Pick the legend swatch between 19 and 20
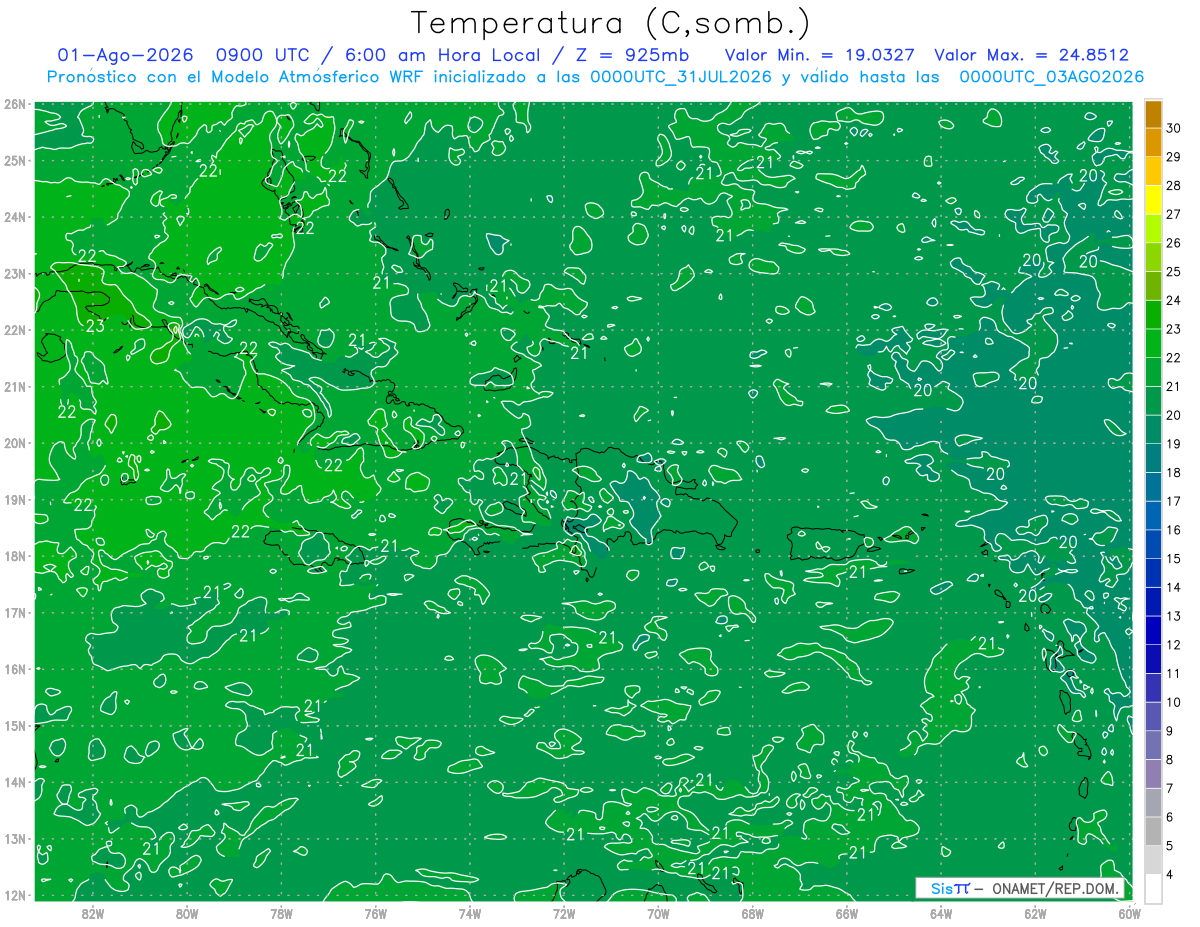 click(x=1153, y=430)
